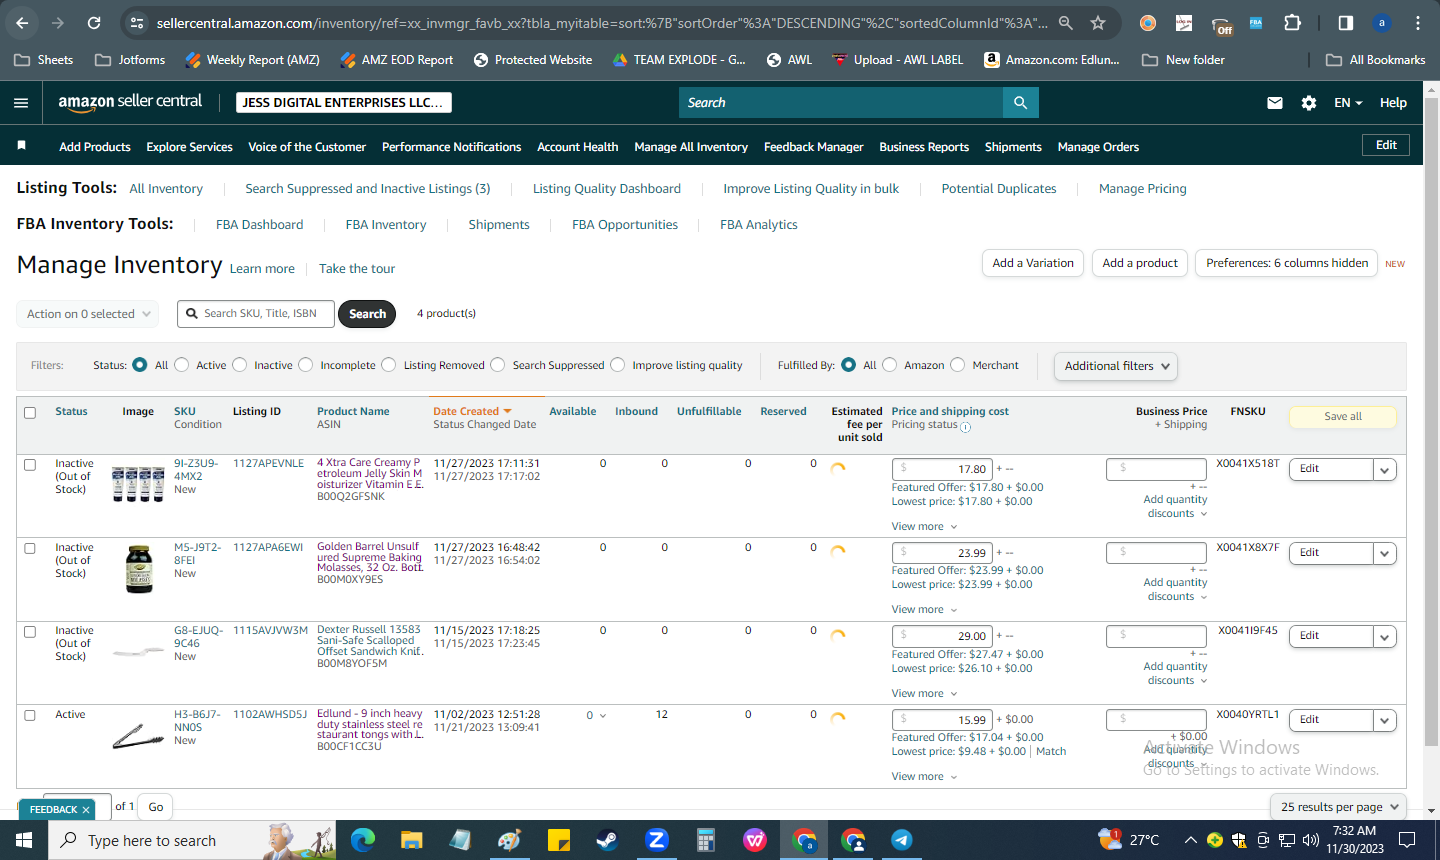Open the browser side panel
The image size is (1440, 860).
point(1346,22)
